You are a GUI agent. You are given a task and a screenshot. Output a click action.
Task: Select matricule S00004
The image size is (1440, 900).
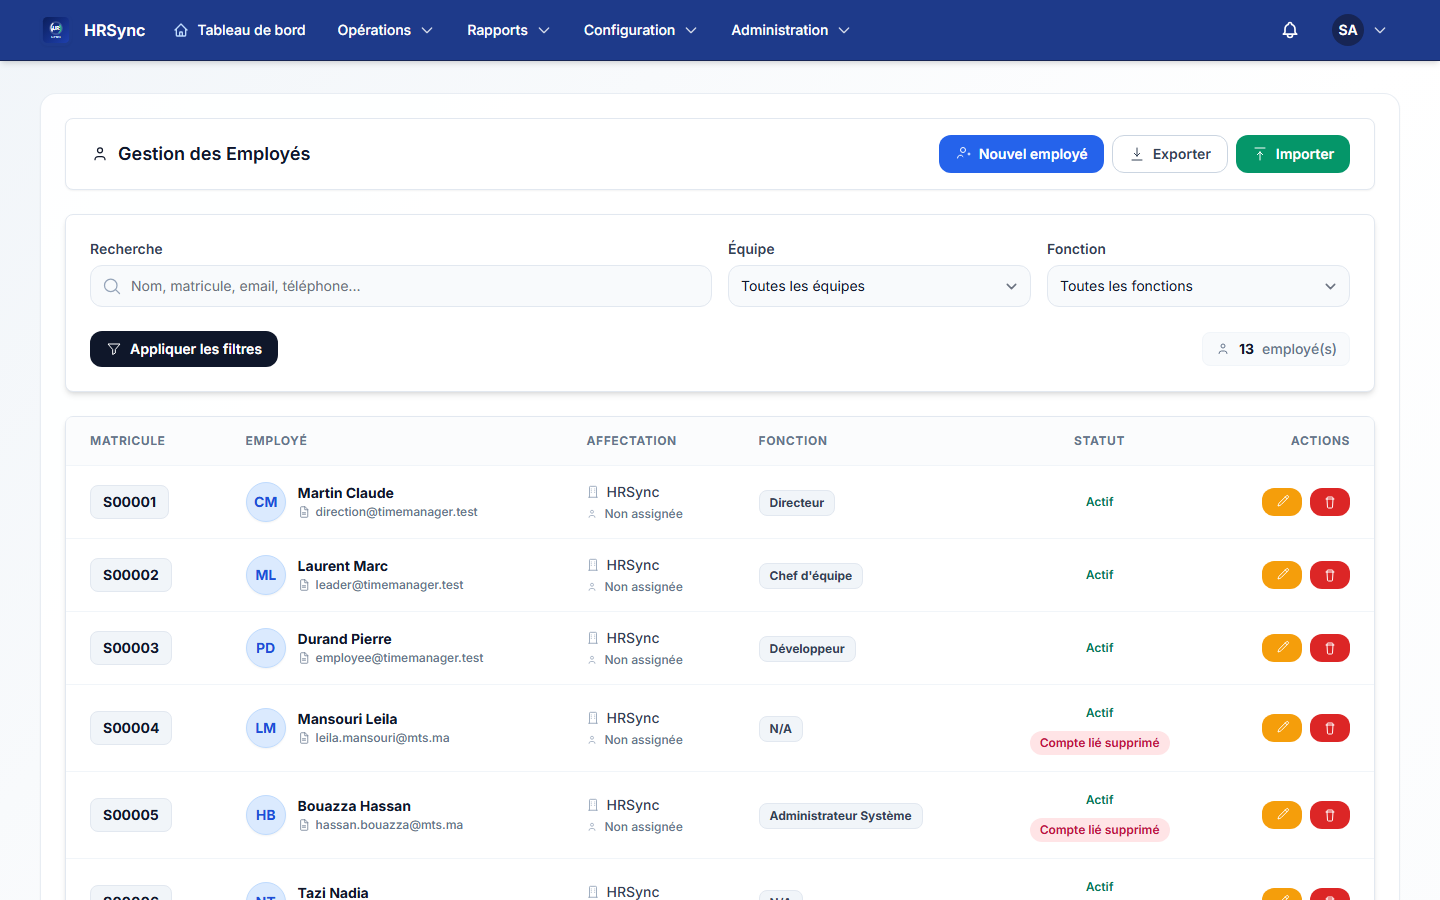pyautogui.click(x=131, y=728)
